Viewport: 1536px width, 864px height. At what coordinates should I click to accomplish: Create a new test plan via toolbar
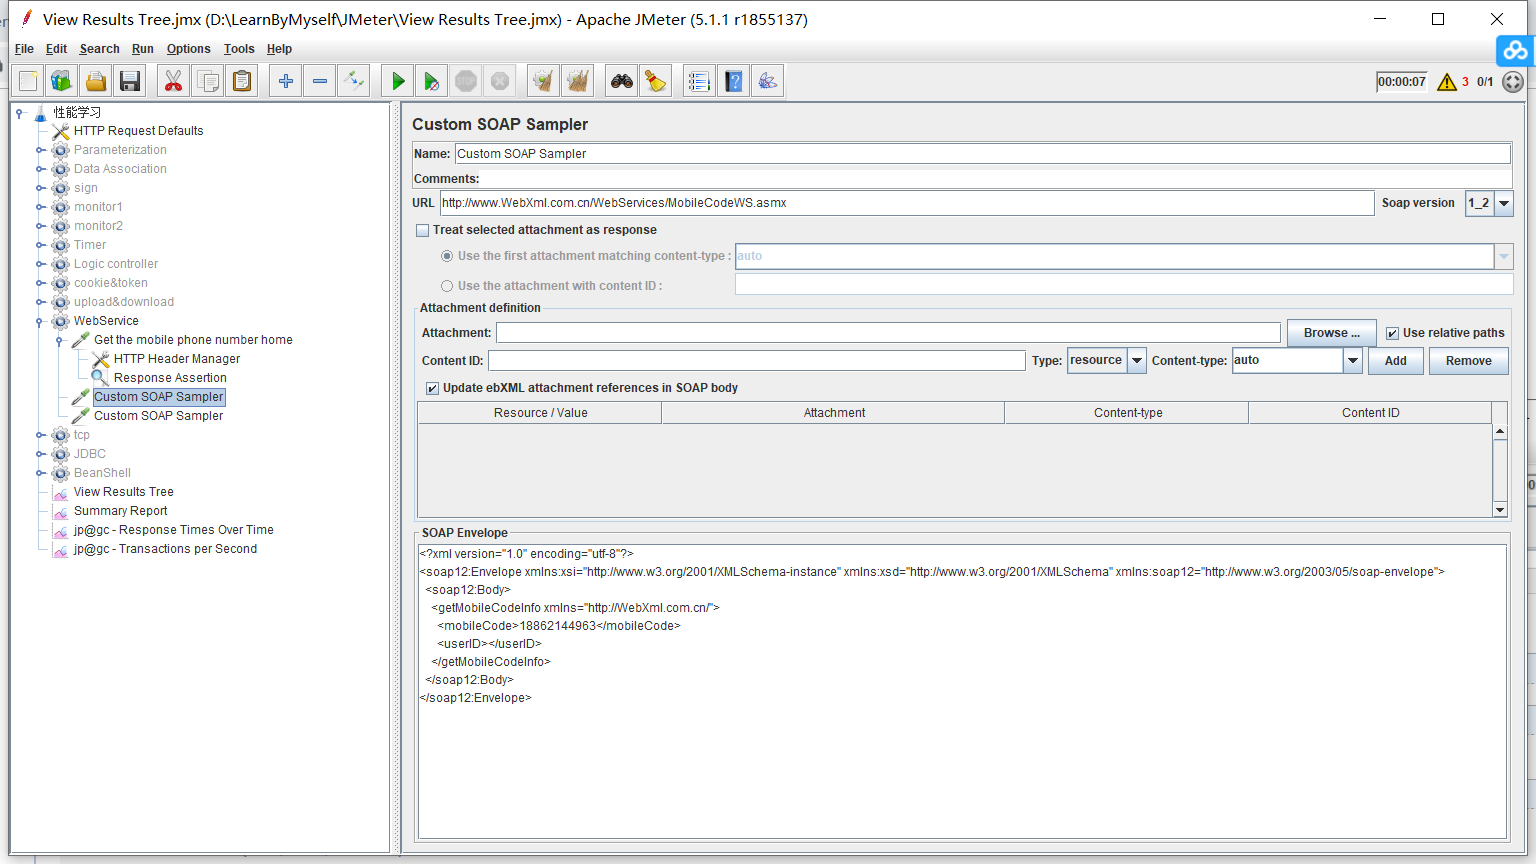[x=28, y=81]
